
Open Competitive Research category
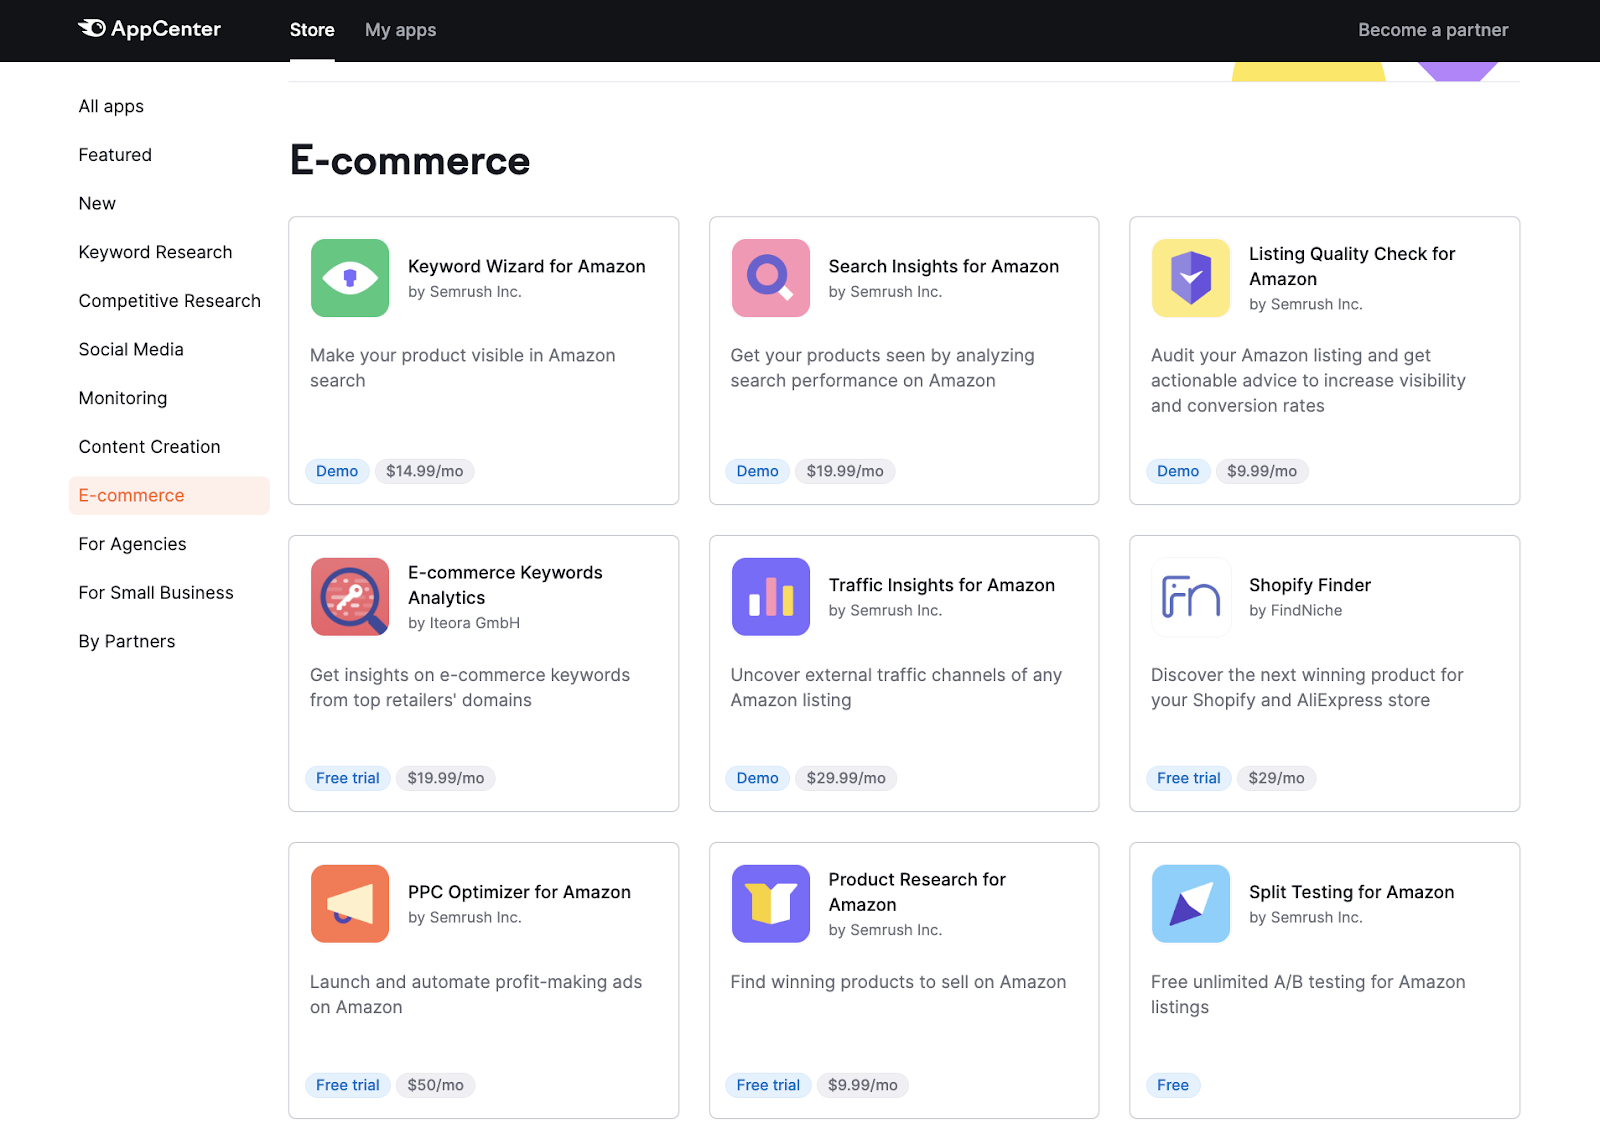(169, 301)
